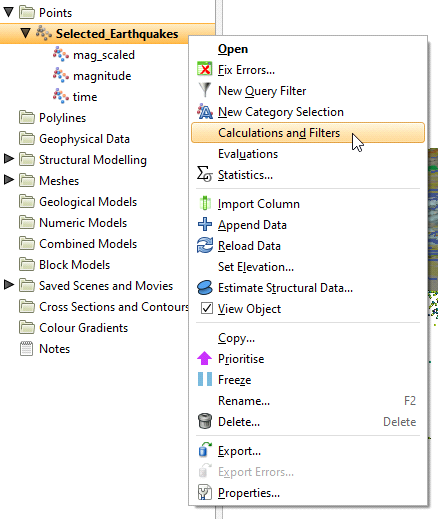Collapse the Points folder
438x519 pixels.
[x=9, y=12]
